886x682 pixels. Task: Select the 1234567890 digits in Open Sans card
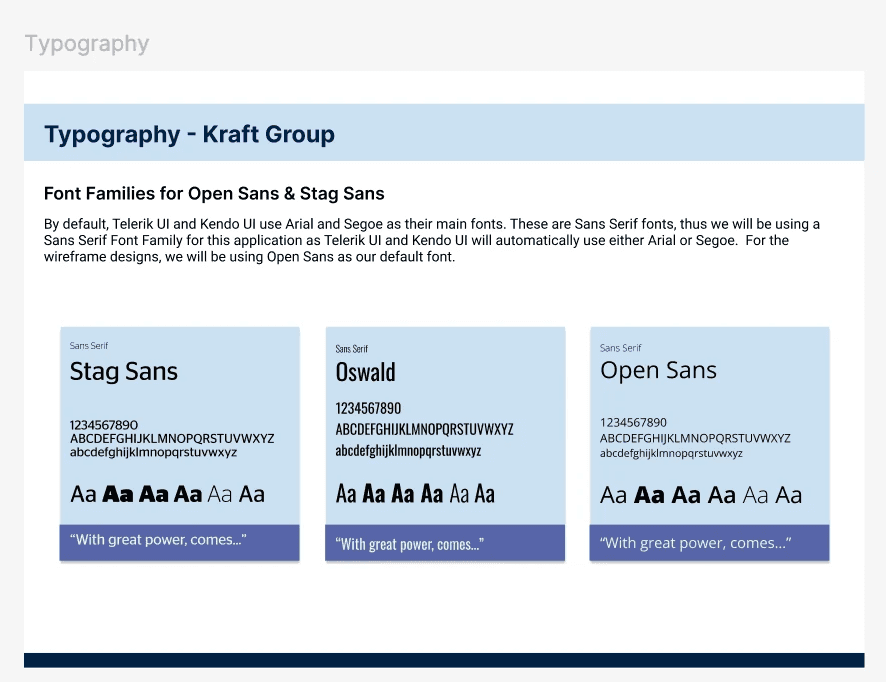(633, 423)
